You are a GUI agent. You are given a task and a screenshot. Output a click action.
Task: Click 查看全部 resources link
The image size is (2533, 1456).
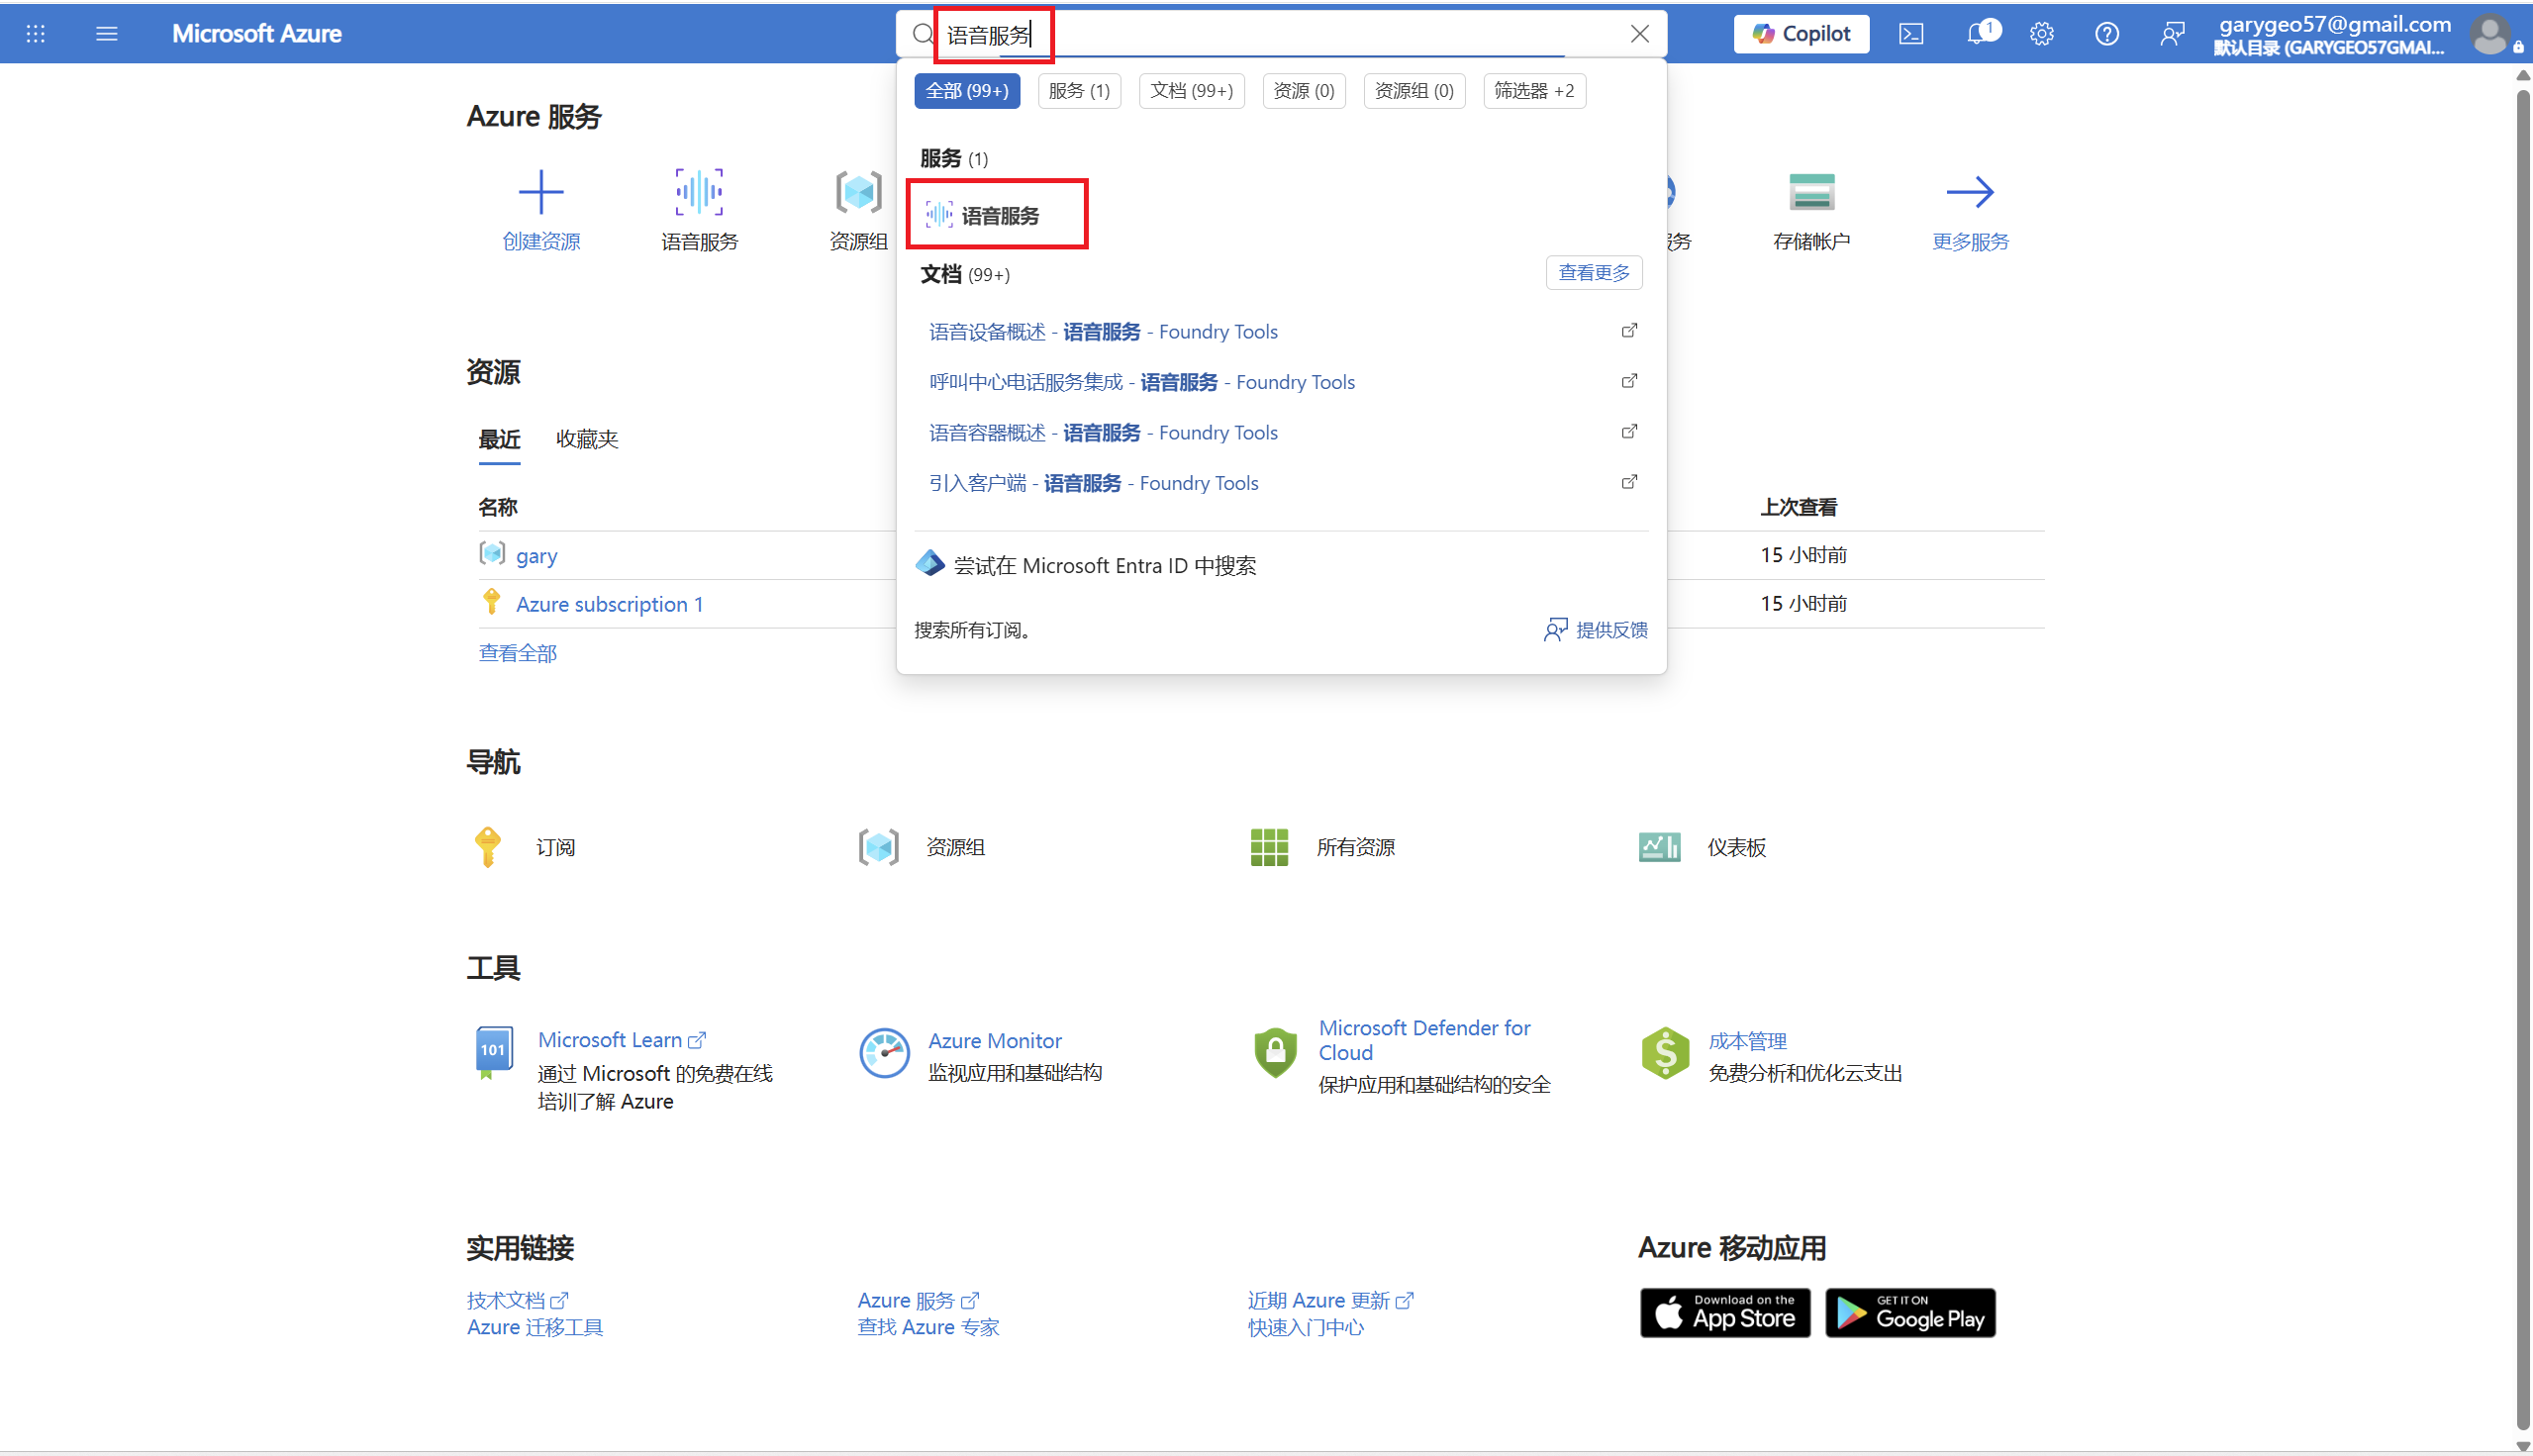click(x=517, y=653)
